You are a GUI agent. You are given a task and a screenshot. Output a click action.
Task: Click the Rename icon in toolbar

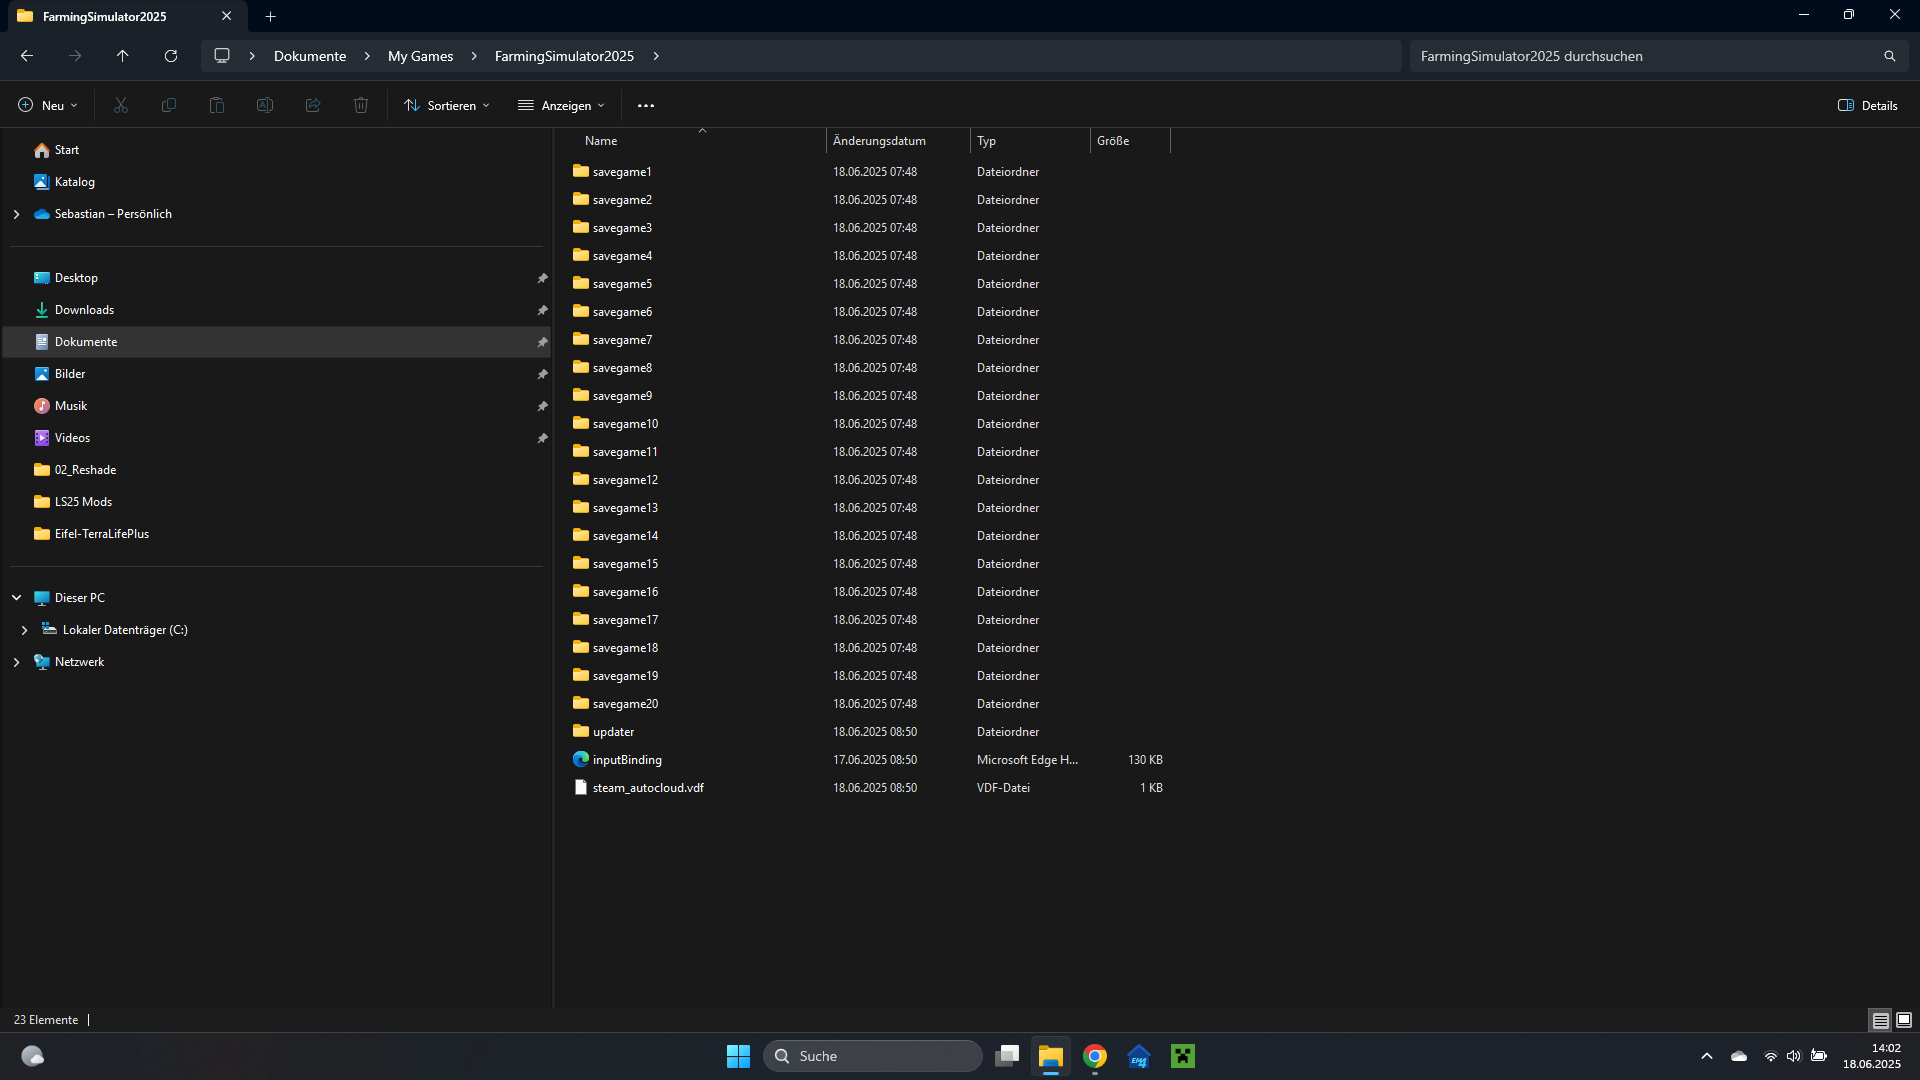[x=265, y=105]
